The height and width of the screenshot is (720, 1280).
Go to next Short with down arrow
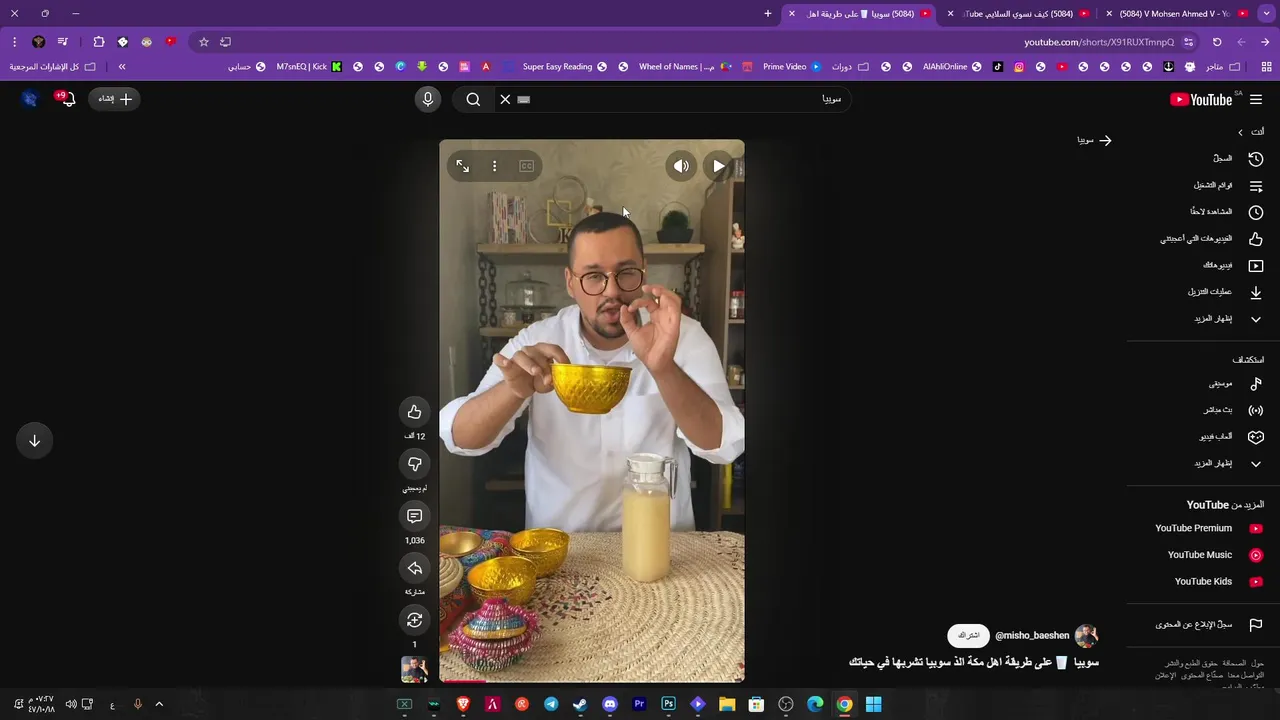34,440
